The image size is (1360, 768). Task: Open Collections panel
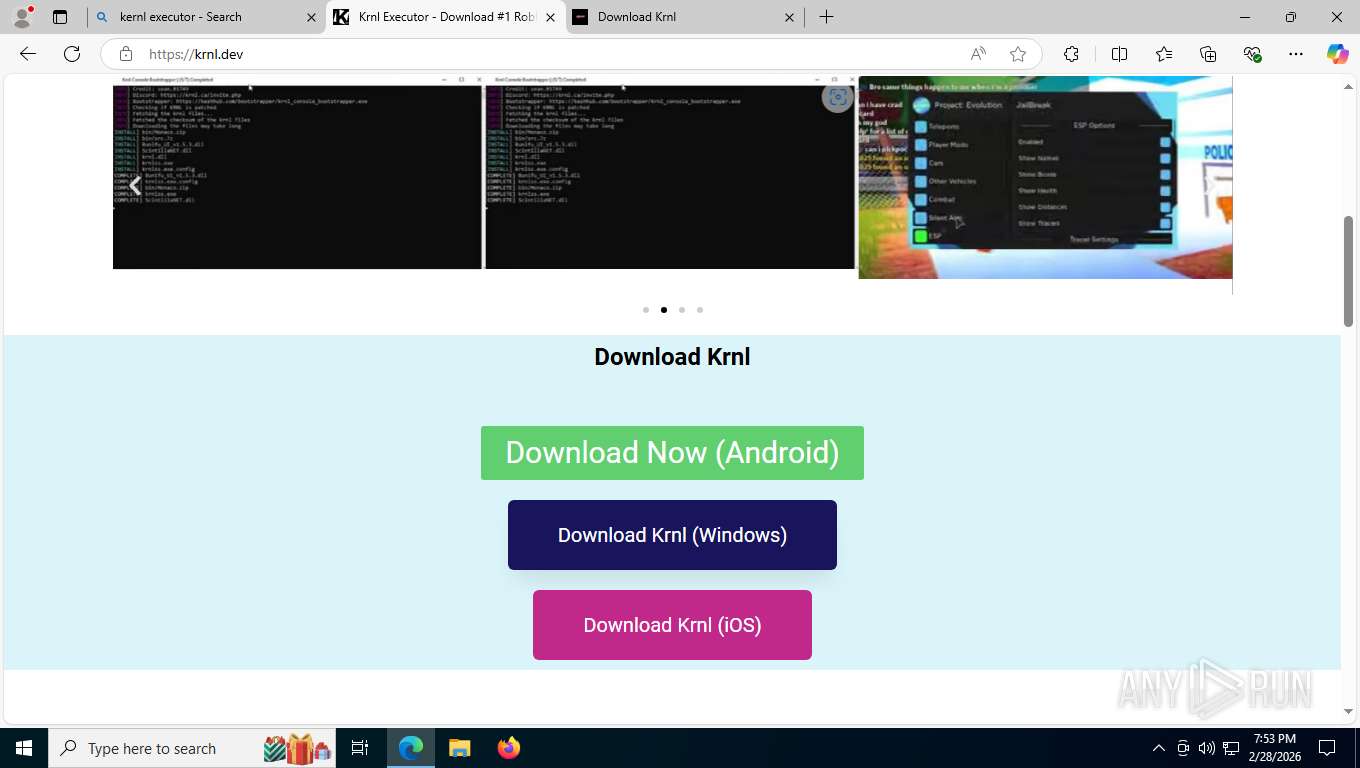point(1208,54)
